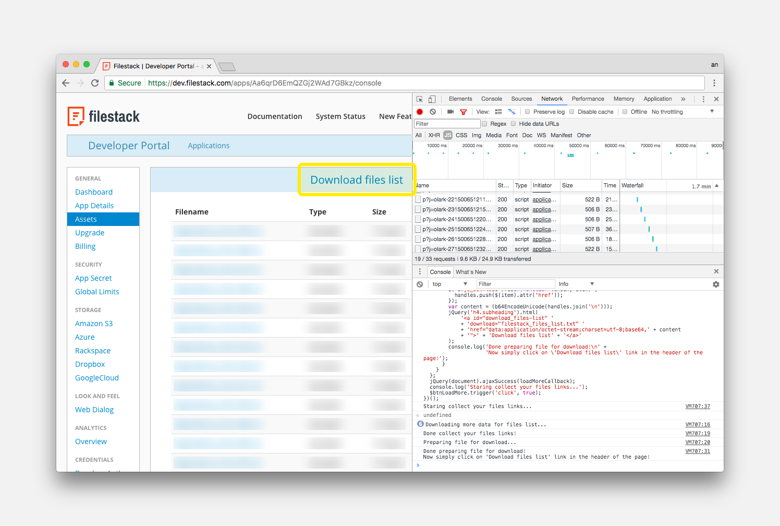Tick the Offline checkbox
Viewport: 780px width, 526px height.
point(625,112)
